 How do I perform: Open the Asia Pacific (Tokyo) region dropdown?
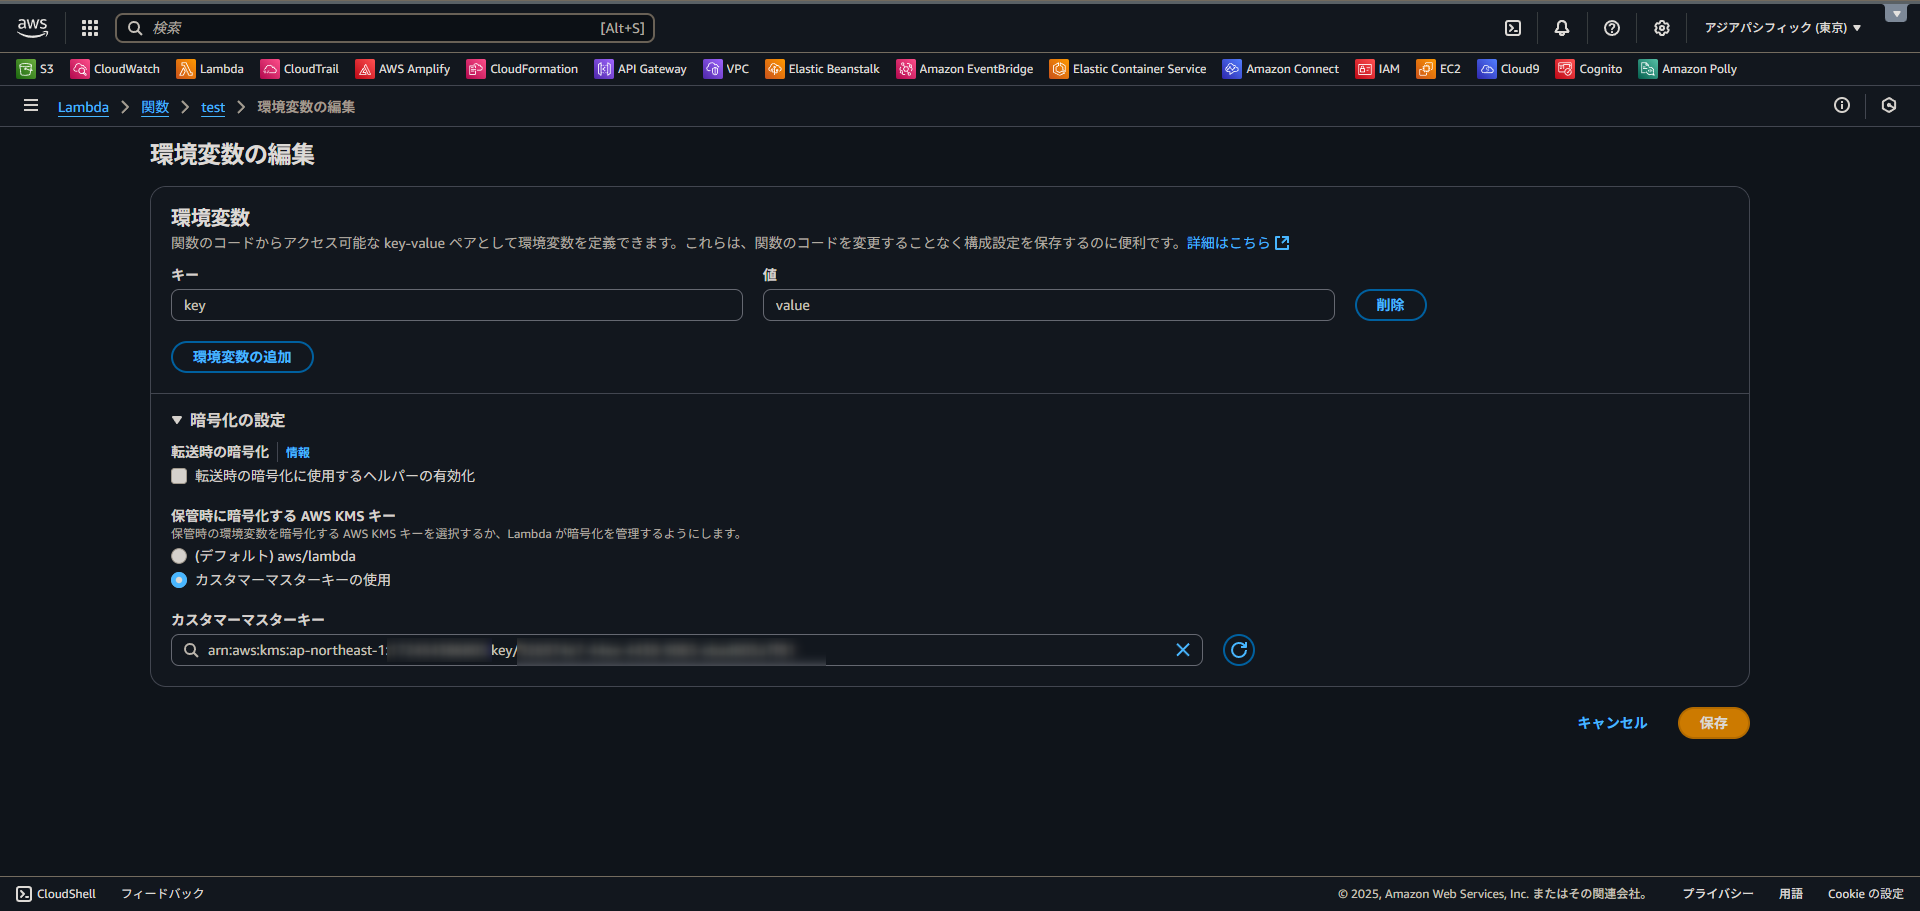(1782, 28)
